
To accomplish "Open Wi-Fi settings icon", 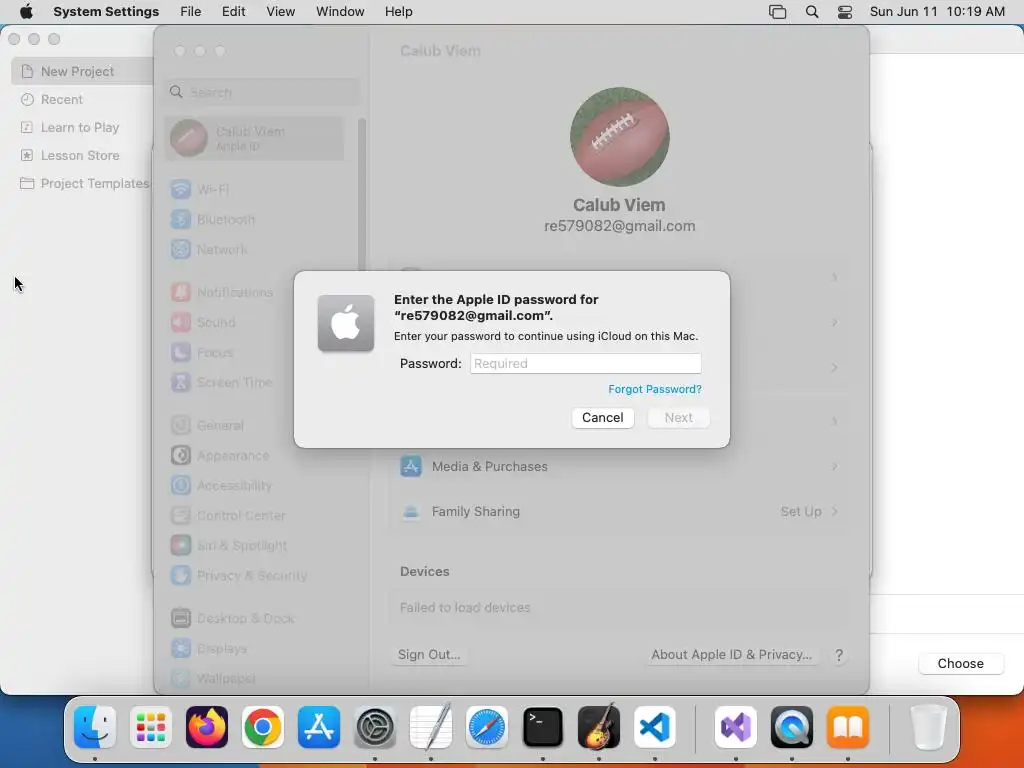I will coord(181,189).
